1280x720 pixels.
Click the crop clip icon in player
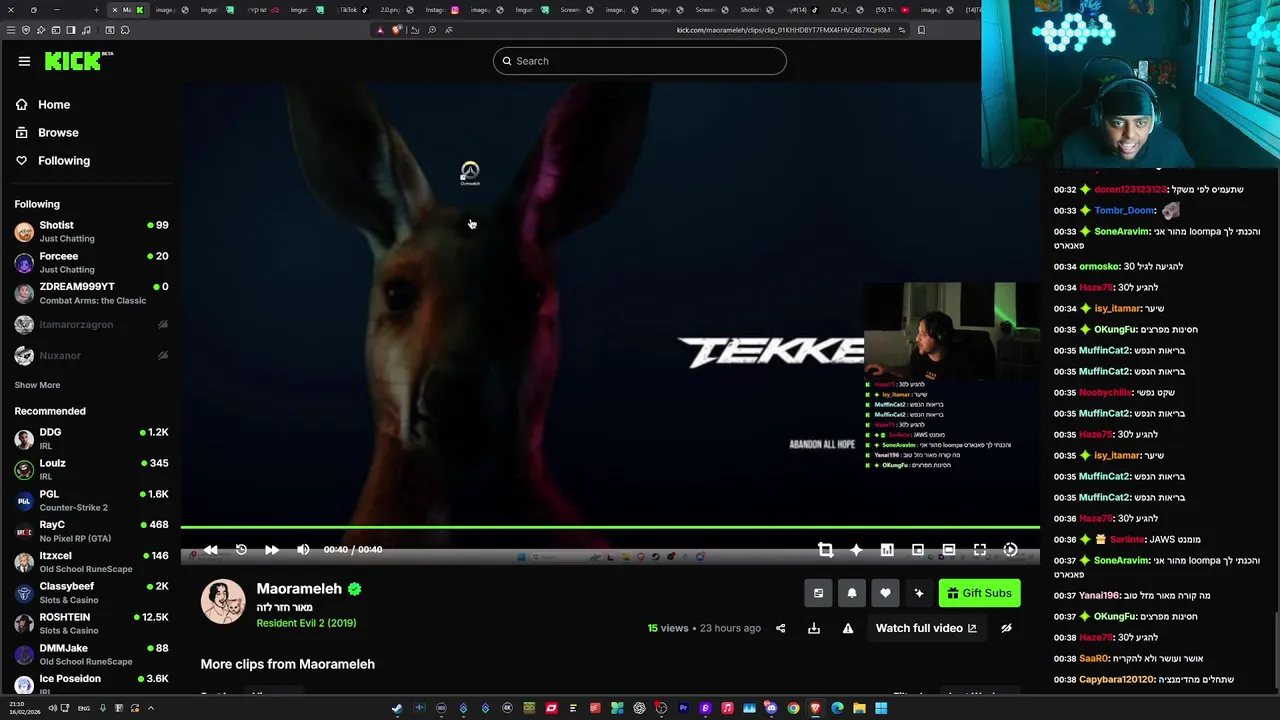tap(825, 549)
